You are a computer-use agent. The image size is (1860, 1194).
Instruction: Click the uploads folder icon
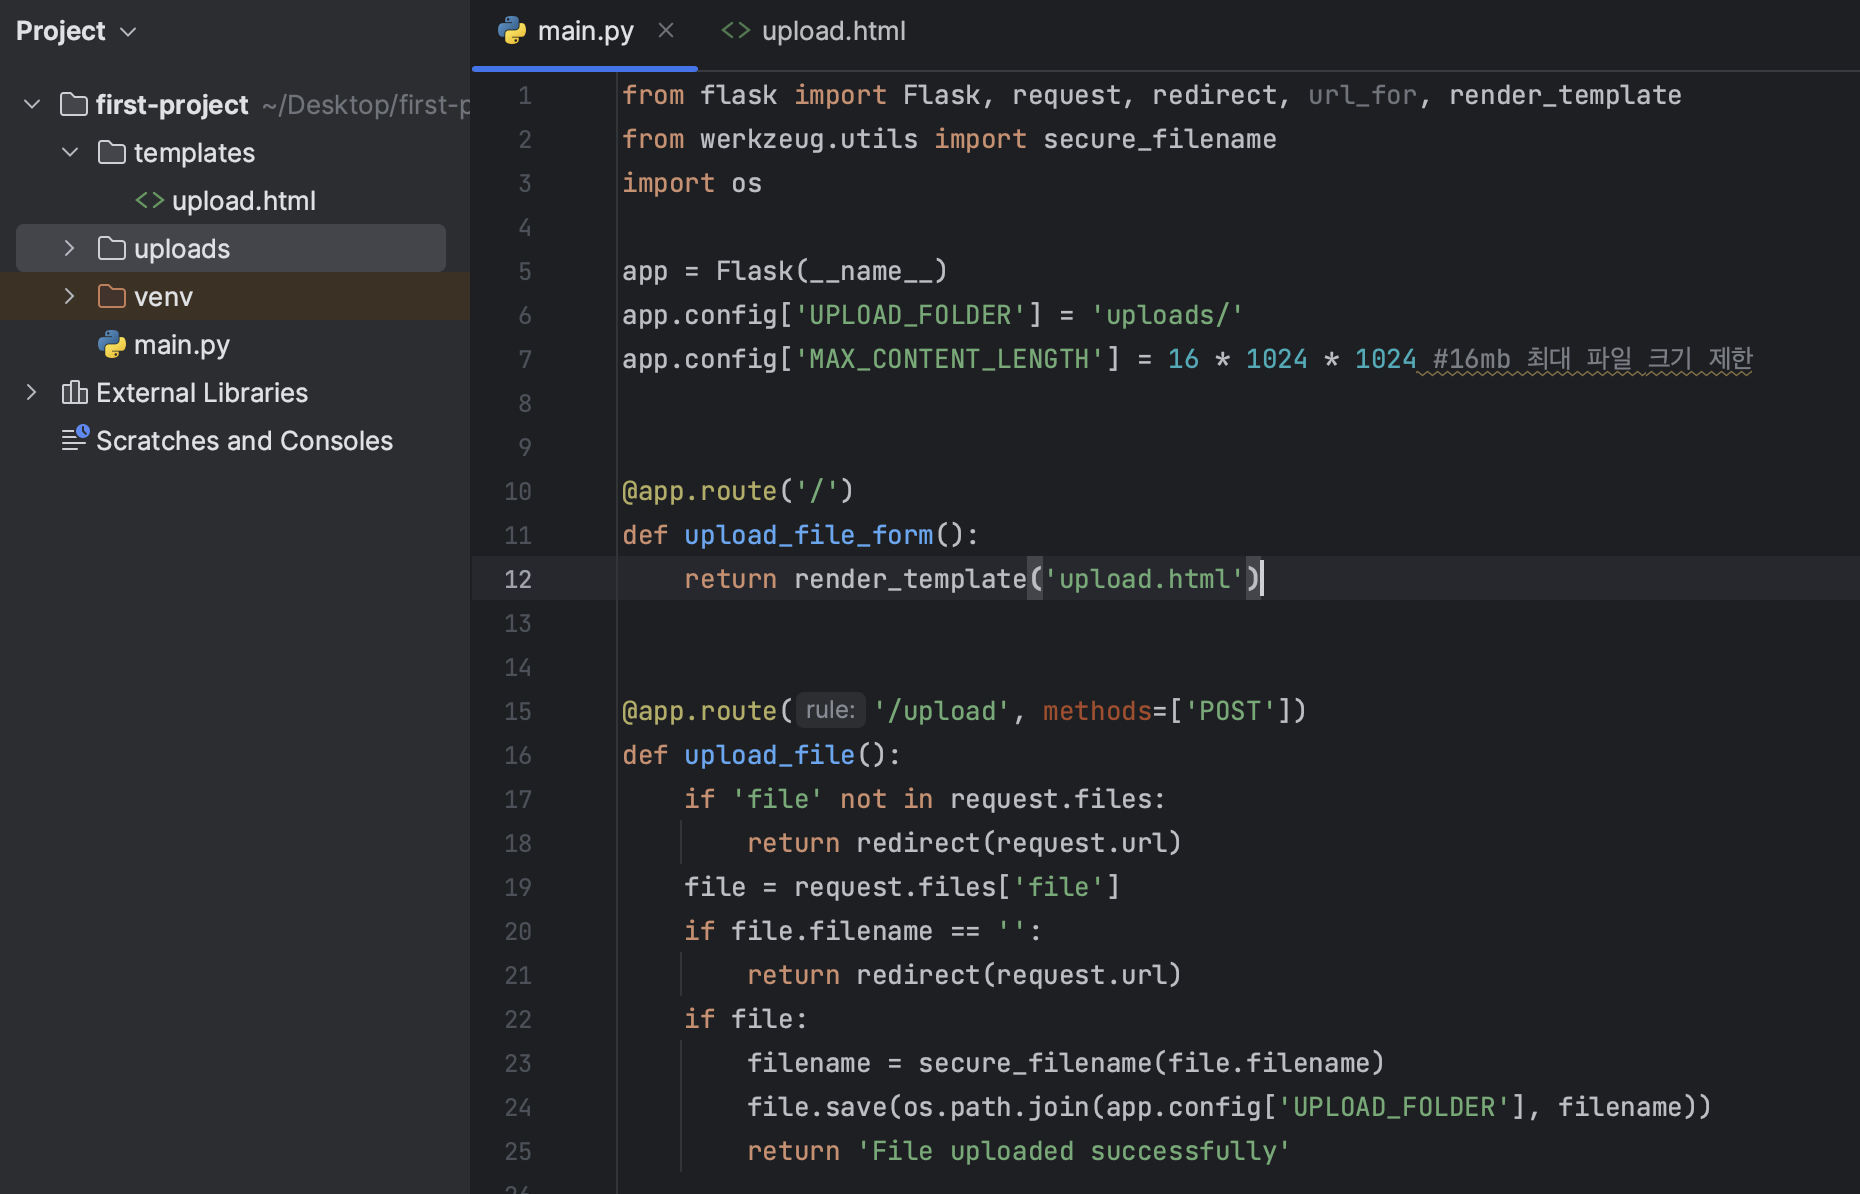(x=112, y=248)
